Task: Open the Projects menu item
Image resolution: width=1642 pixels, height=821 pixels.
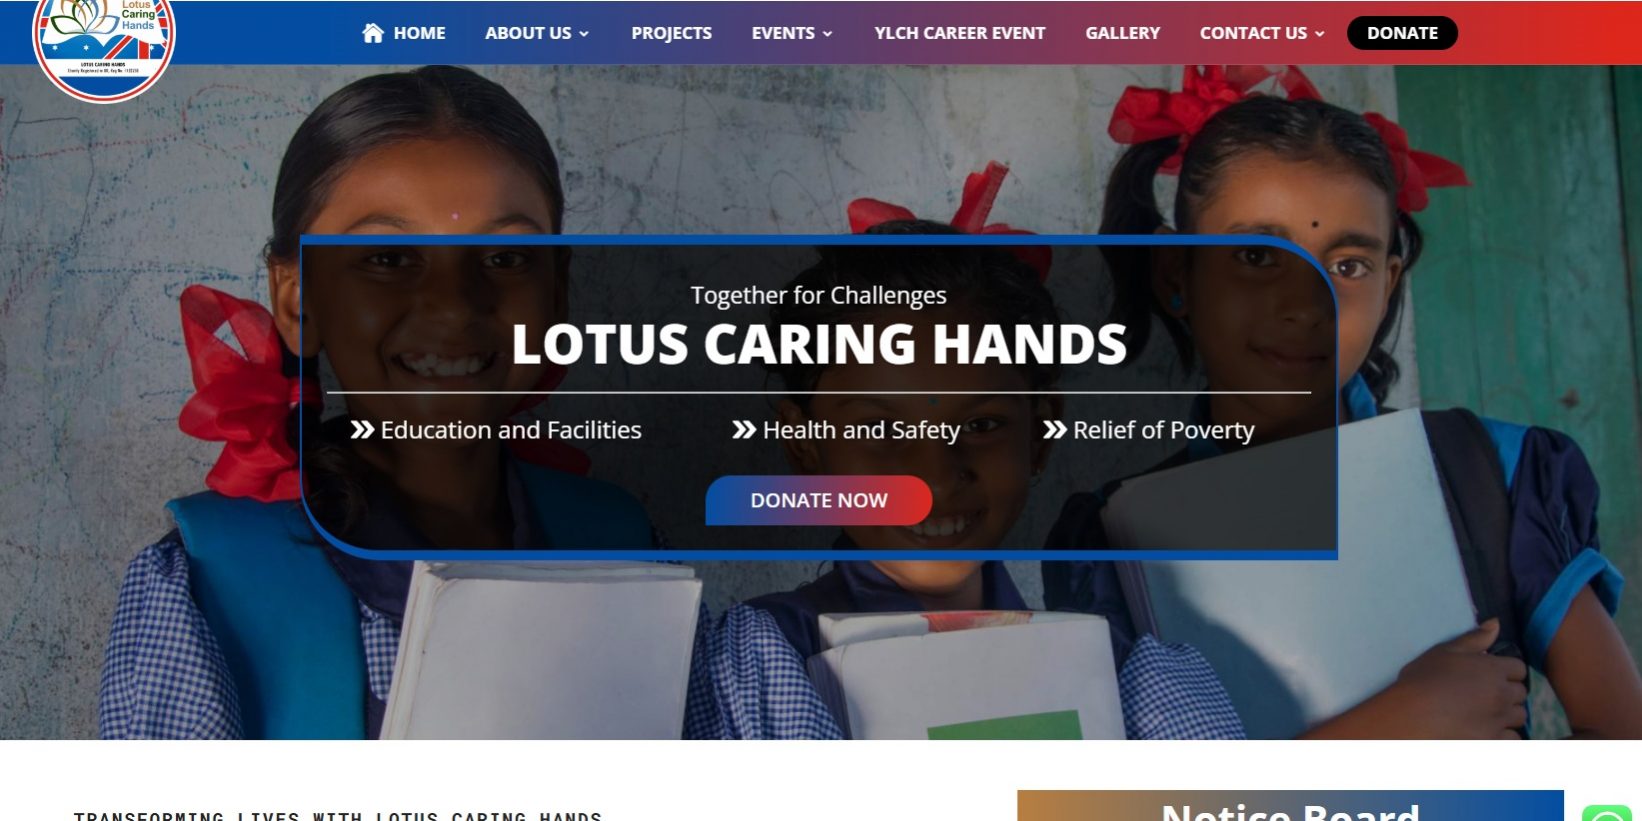Action: click(671, 33)
